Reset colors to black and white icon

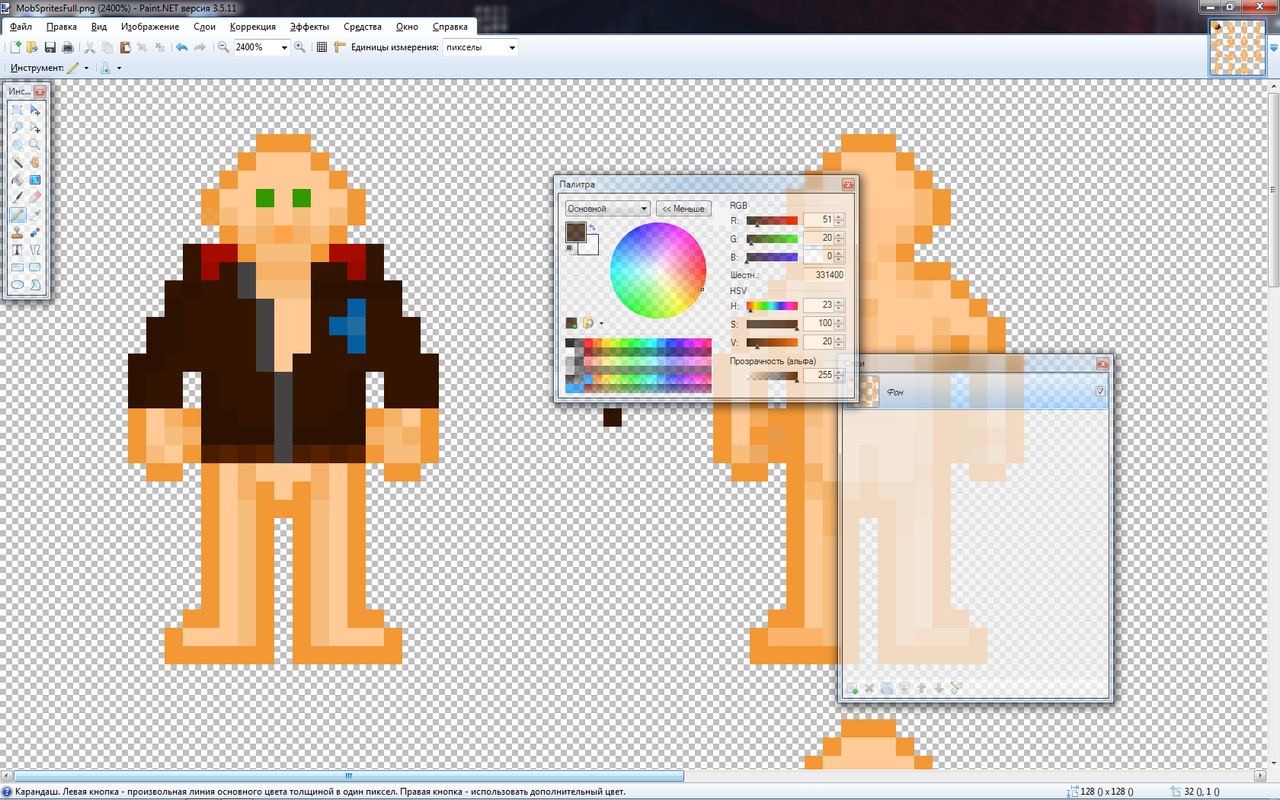click(571, 249)
